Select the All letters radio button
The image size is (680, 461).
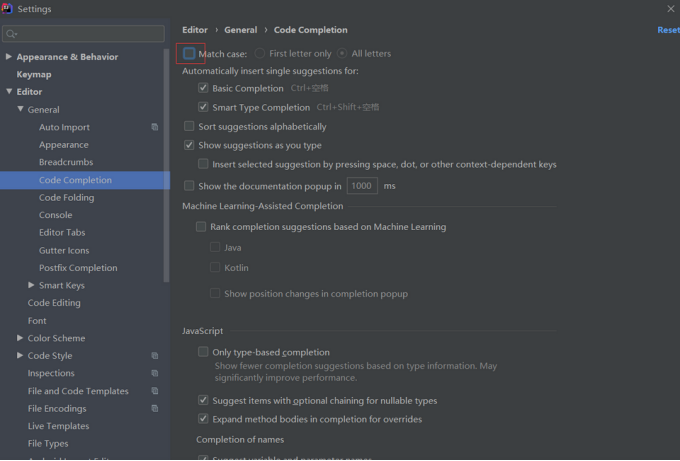(342, 53)
